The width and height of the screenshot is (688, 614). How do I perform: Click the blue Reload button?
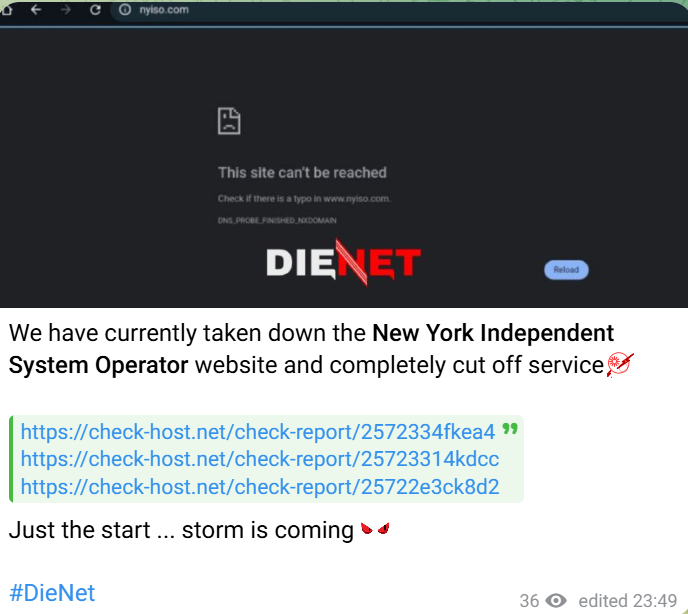click(x=566, y=269)
